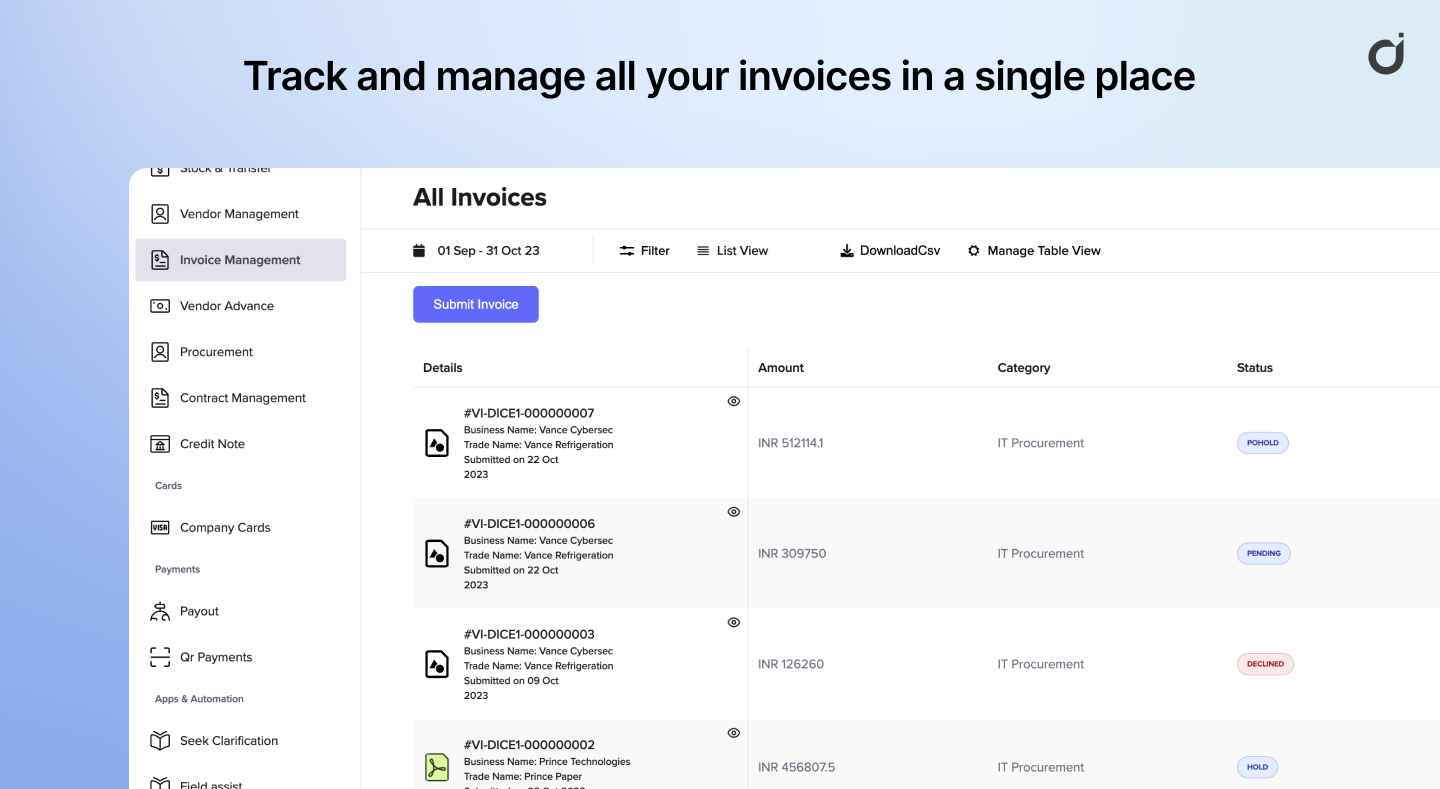Click the HOLD status badge

point(1257,767)
